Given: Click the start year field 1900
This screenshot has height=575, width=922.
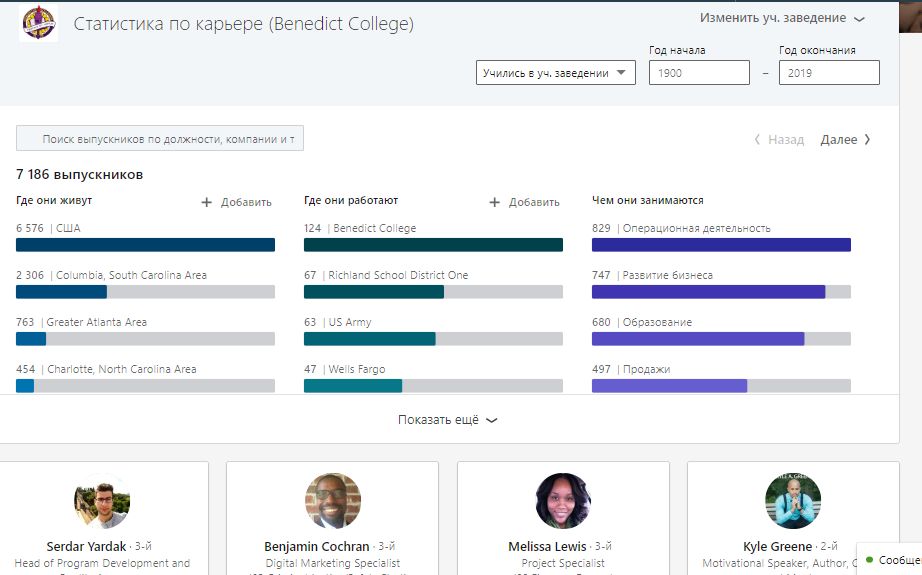Looking at the screenshot, I should coord(699,72).
